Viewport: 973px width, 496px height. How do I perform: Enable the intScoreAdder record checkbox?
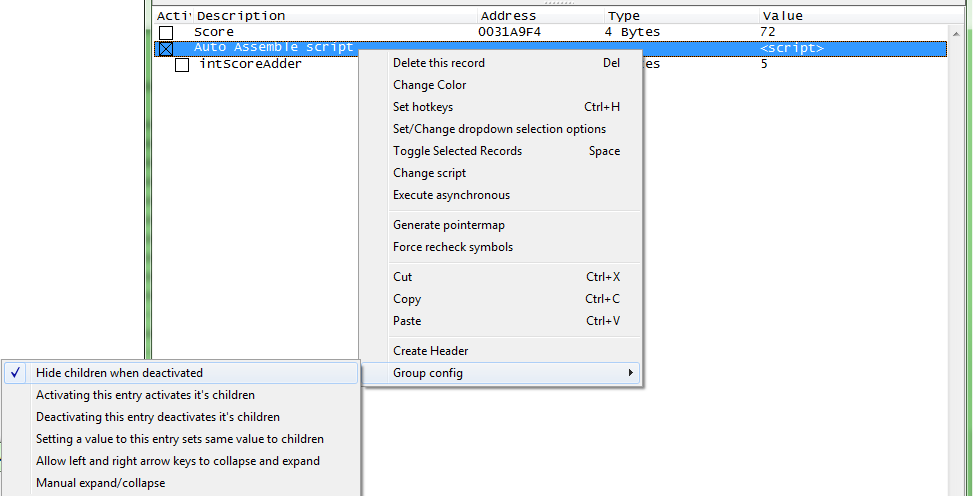pyautogui.click(x=182, y=65)
